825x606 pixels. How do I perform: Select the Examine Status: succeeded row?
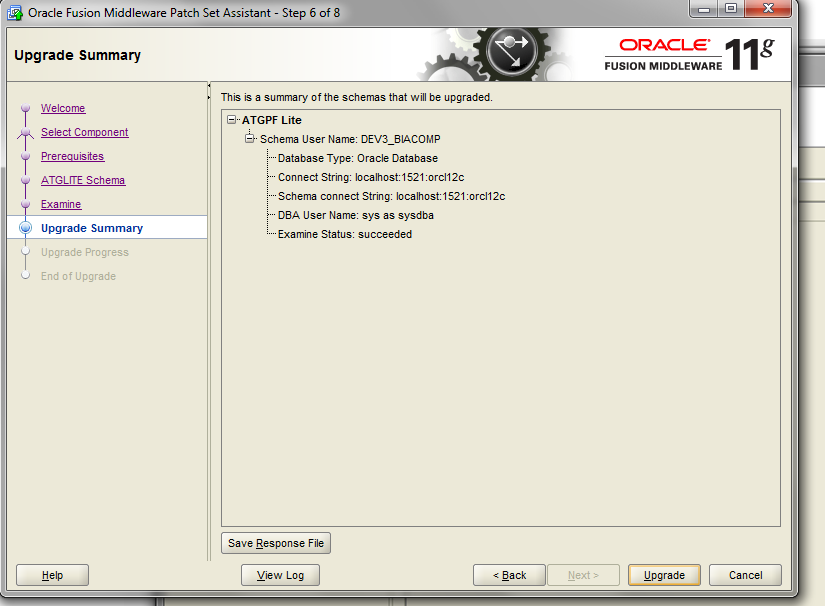click(x=345, y=234)
